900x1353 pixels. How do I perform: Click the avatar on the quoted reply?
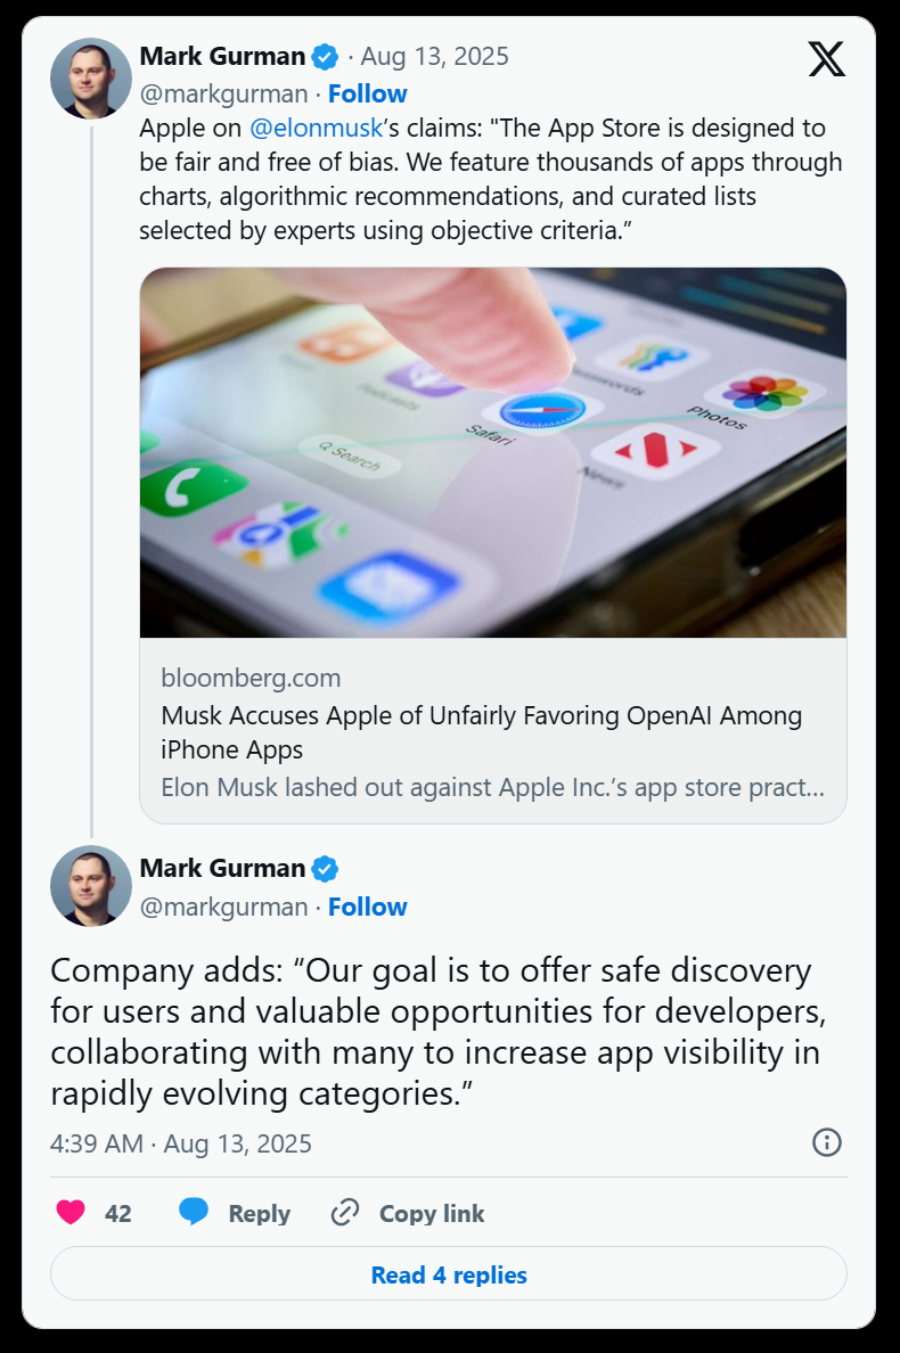[91, 886]
